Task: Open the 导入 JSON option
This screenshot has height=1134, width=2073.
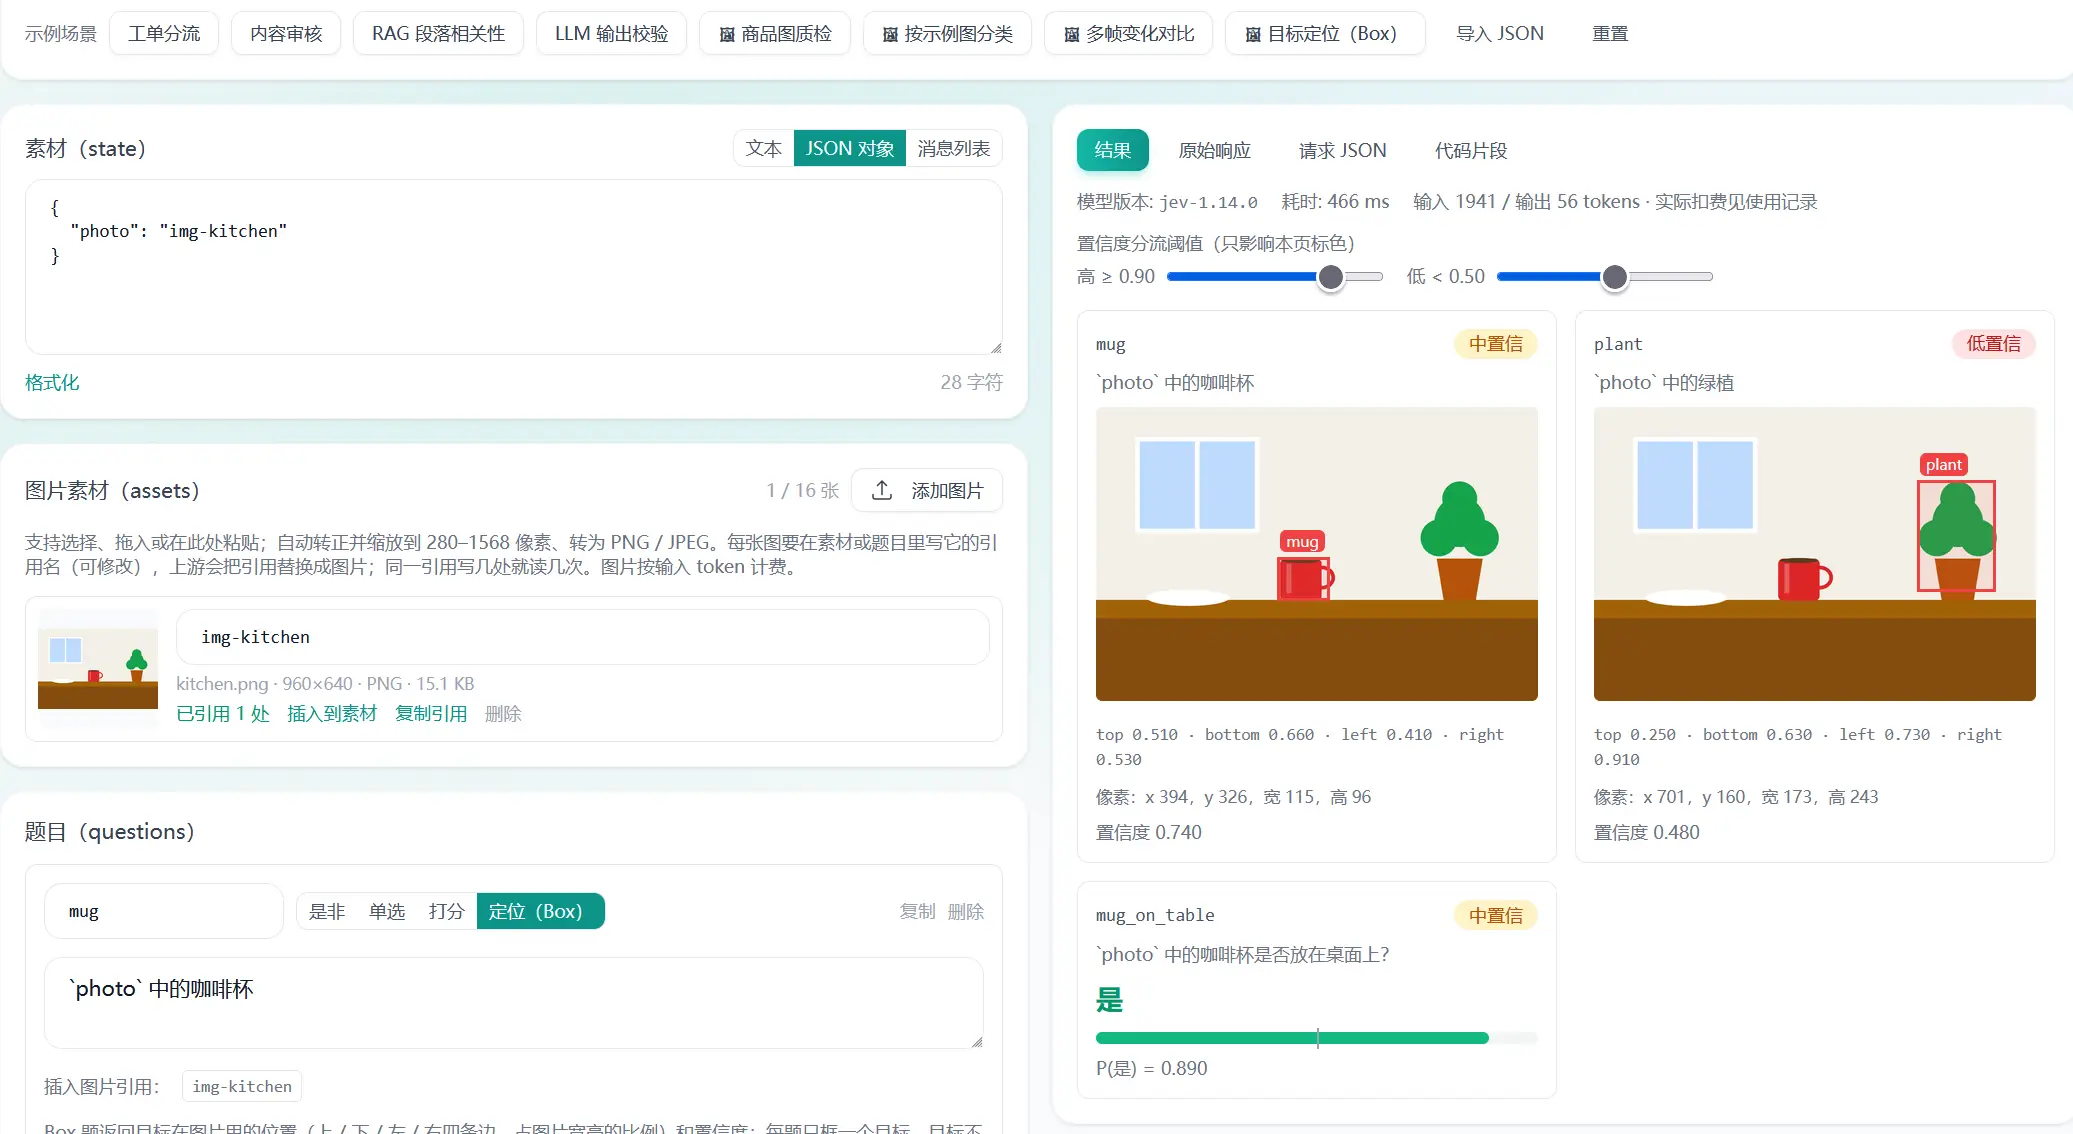Action: click(x=1499, y=34)
